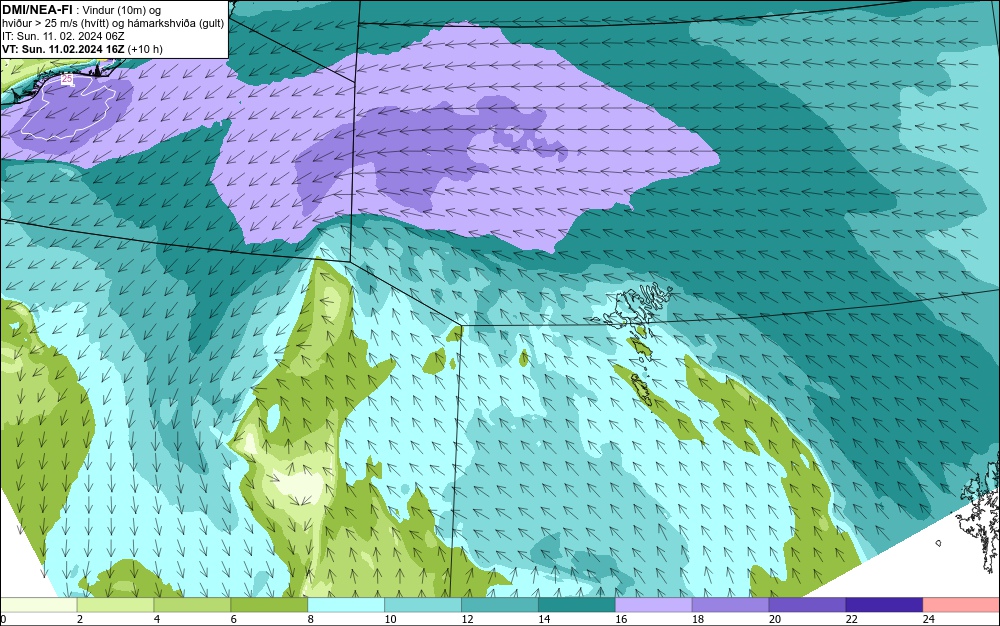Click the white 25 m/s gust contour area
This screenshot has height=626, width=1000.
68,110
